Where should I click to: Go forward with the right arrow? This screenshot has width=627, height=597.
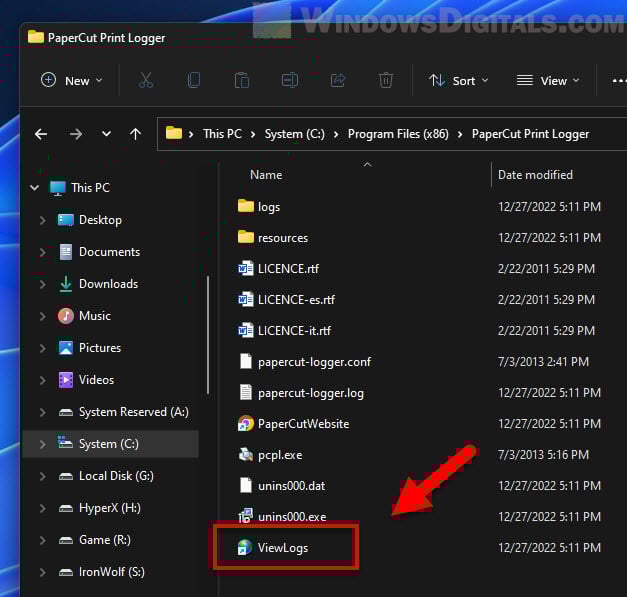[76, 134]
